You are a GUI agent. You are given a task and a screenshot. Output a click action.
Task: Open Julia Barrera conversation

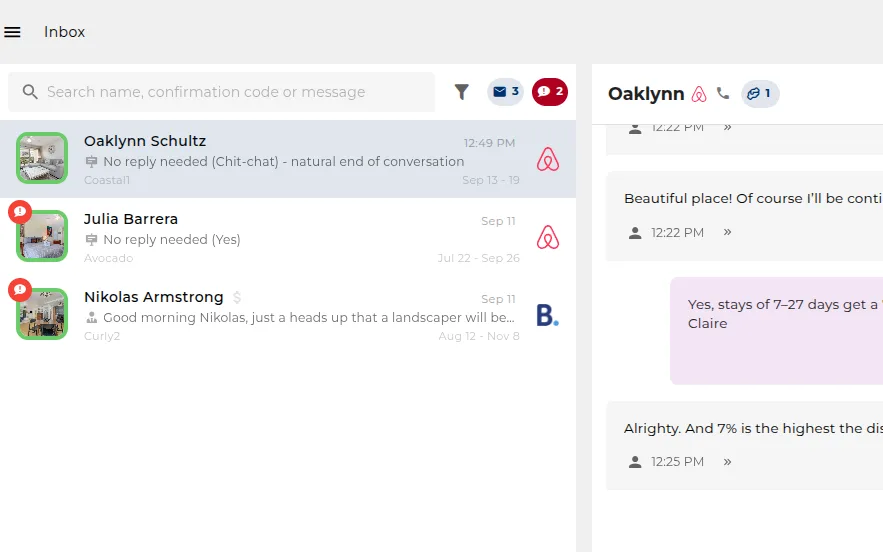click(288, 237)
